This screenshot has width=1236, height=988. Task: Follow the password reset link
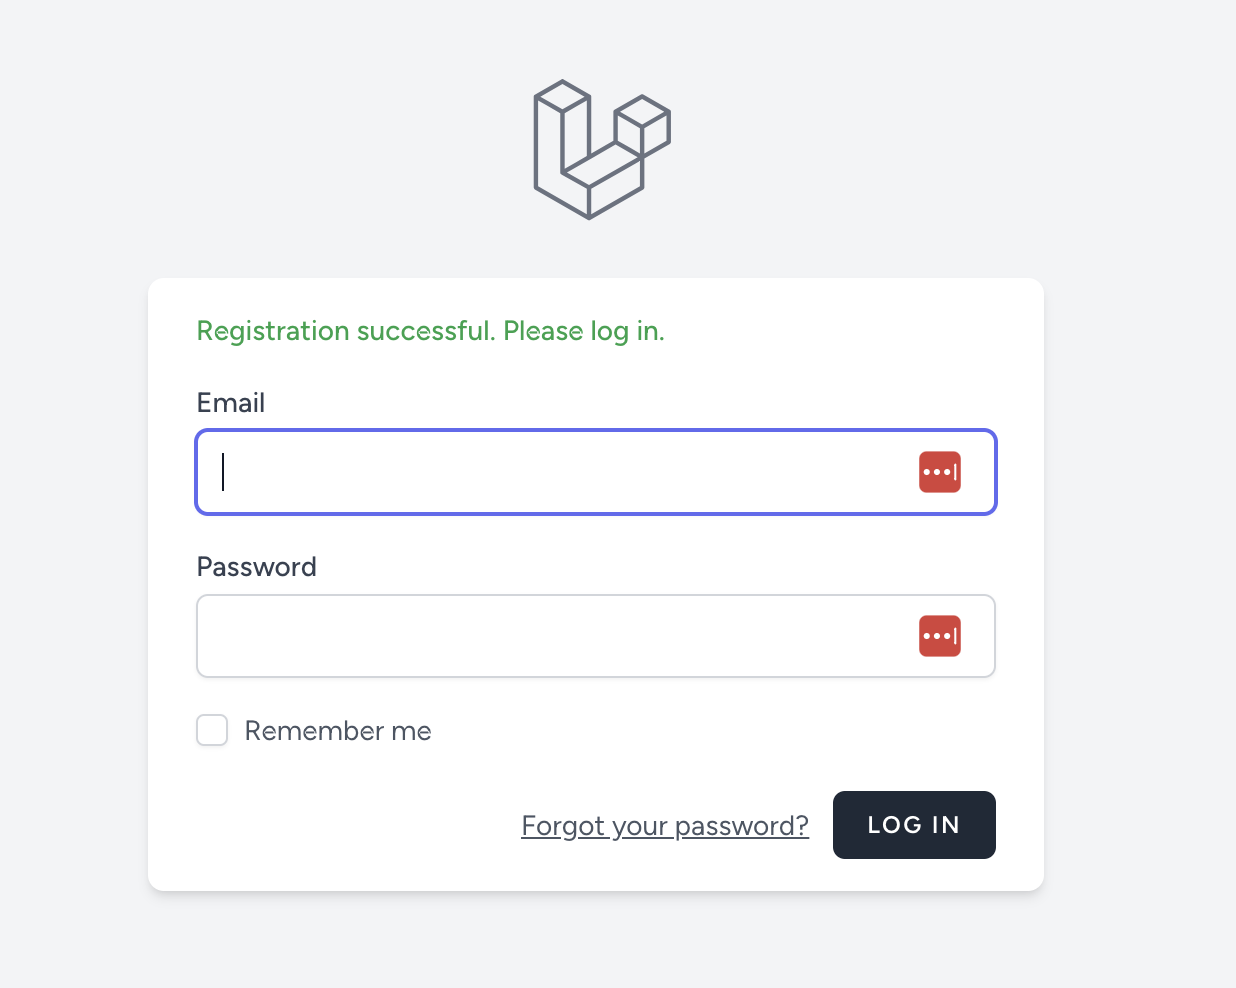(665, 826)
